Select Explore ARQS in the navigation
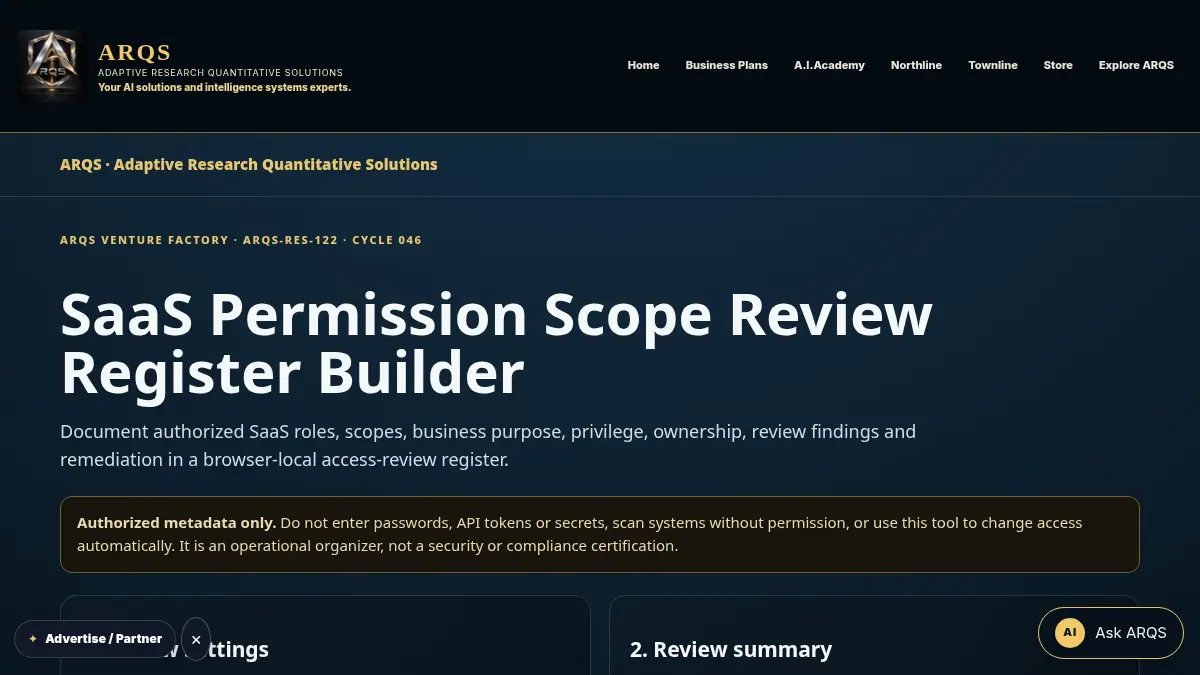This screenshot has width=1200, height=675. 1136,65
